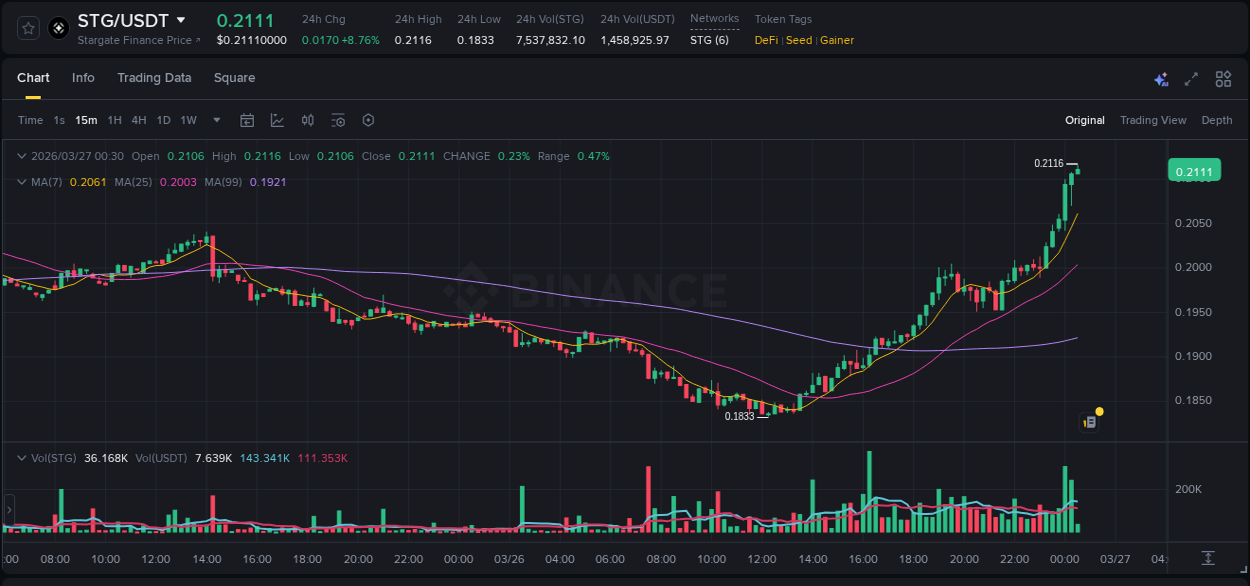Collapse the Vol(STG) indicator chevron
The width and height of the screenshot is (1250, 586).
click(x=22, y=458)
